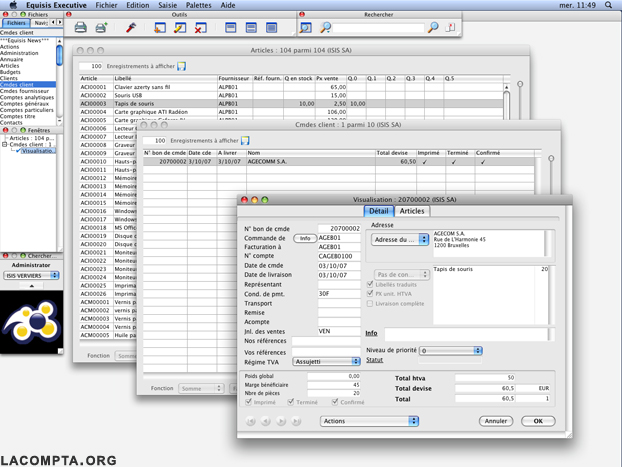Image resolution: width=622 pixels, height=467 pixels.
Task: Switch to the Articles tab in Visualisation
Action: tap(412, 211)
